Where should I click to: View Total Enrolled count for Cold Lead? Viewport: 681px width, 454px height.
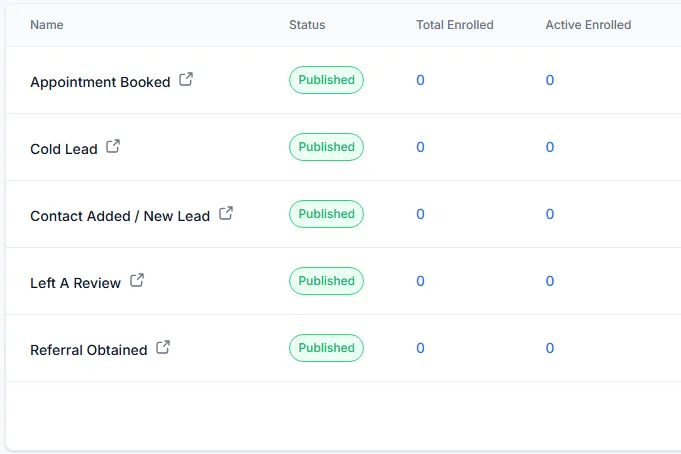point(420,147)
